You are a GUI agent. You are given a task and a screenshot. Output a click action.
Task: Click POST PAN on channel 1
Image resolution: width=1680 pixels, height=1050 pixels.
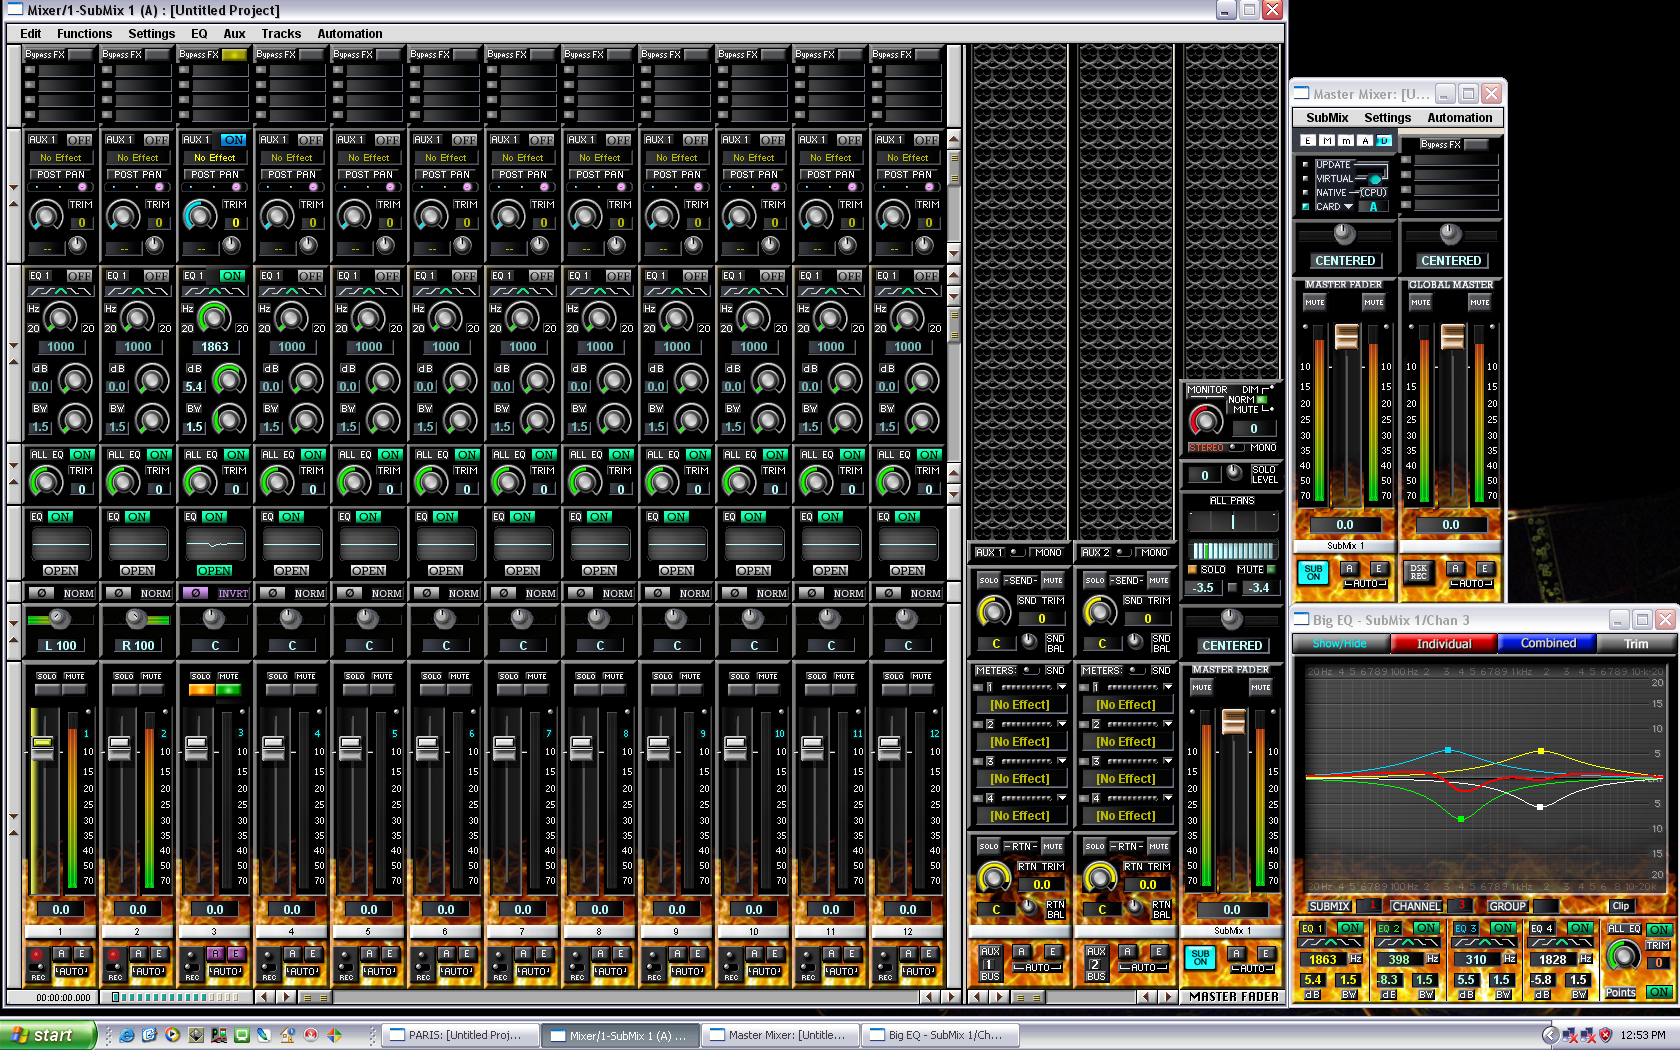(x=61, y=174)
